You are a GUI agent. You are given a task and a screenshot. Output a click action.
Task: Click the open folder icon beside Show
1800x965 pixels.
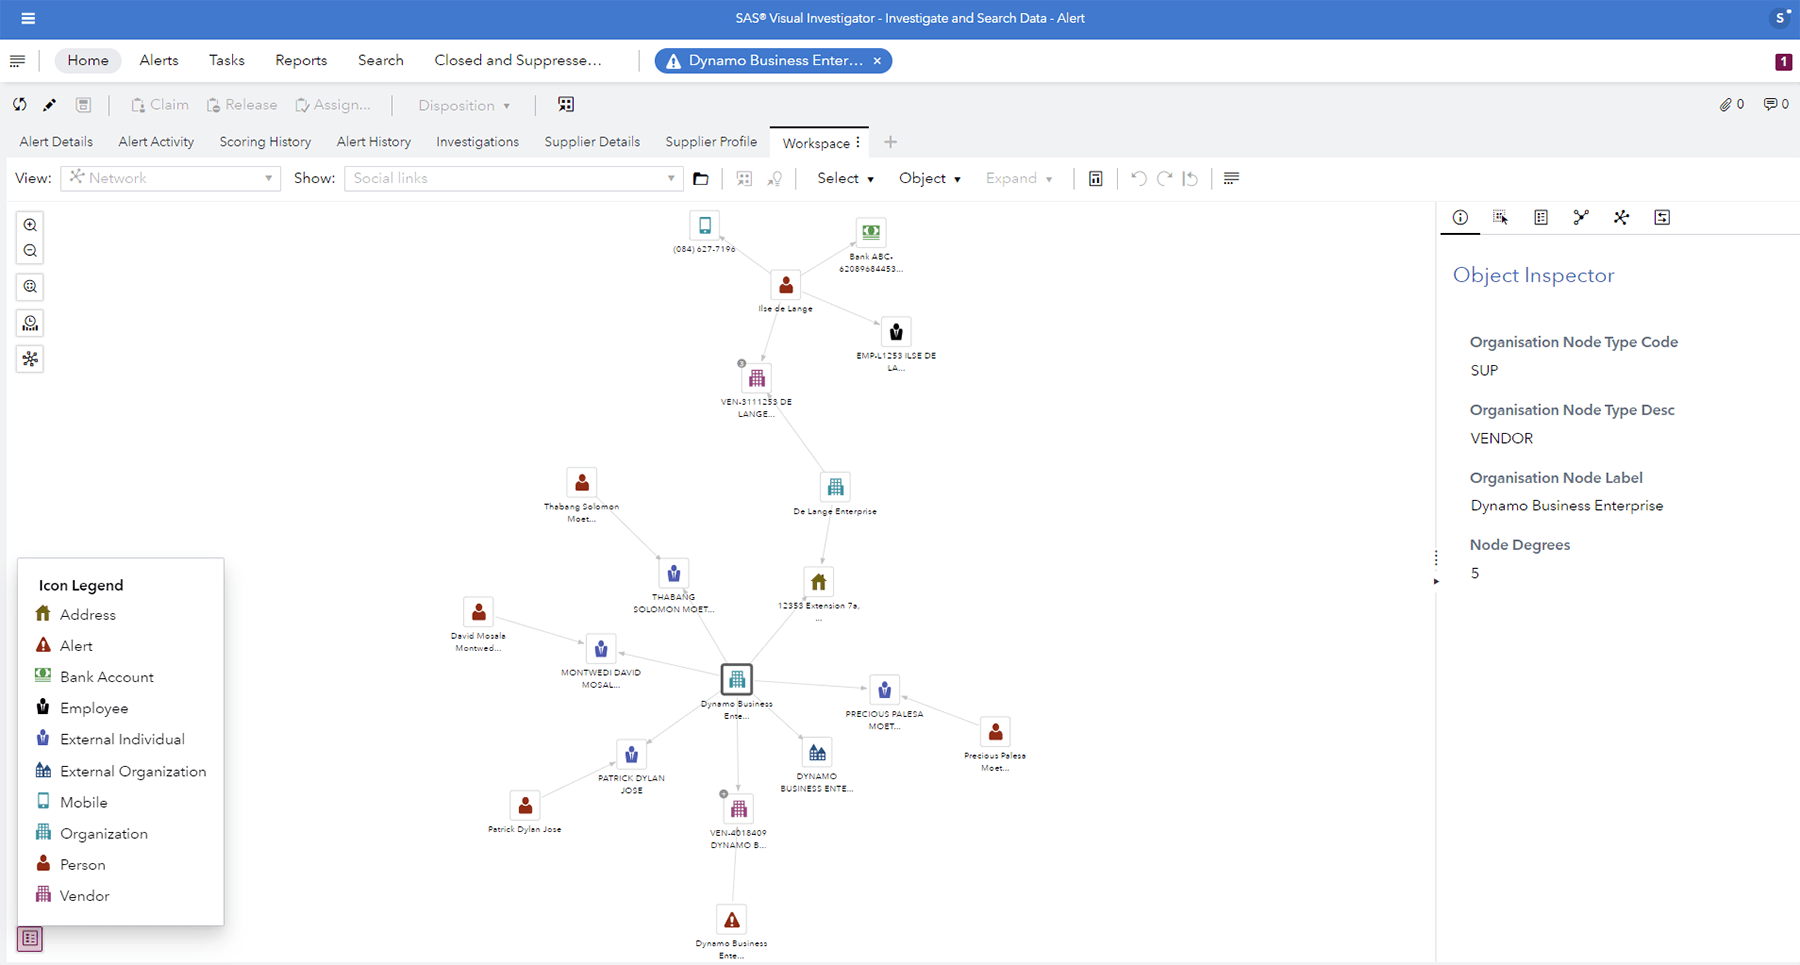point(701,179)
